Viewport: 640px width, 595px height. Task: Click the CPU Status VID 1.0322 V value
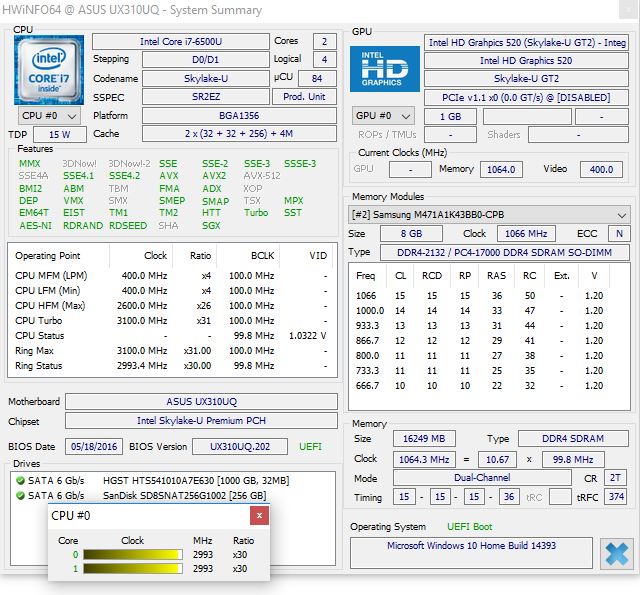pos(307,336)
